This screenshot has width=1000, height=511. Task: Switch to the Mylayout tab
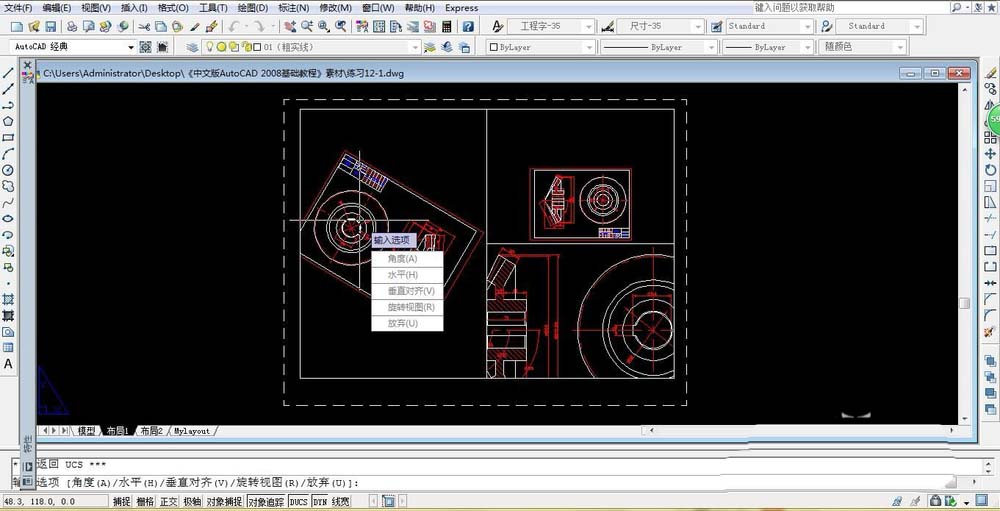click(x=192, y=431)
